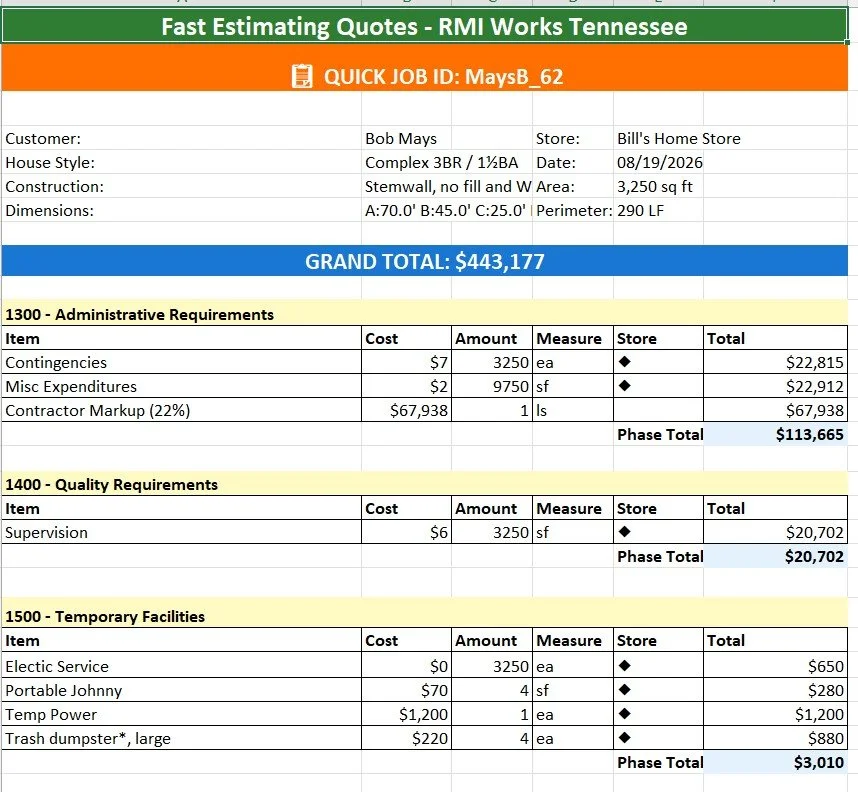Image resolution: width=858 pixels, height=792 pixels.
Task: Click the Perimeter value 290 LF
Action: [641, 211]
